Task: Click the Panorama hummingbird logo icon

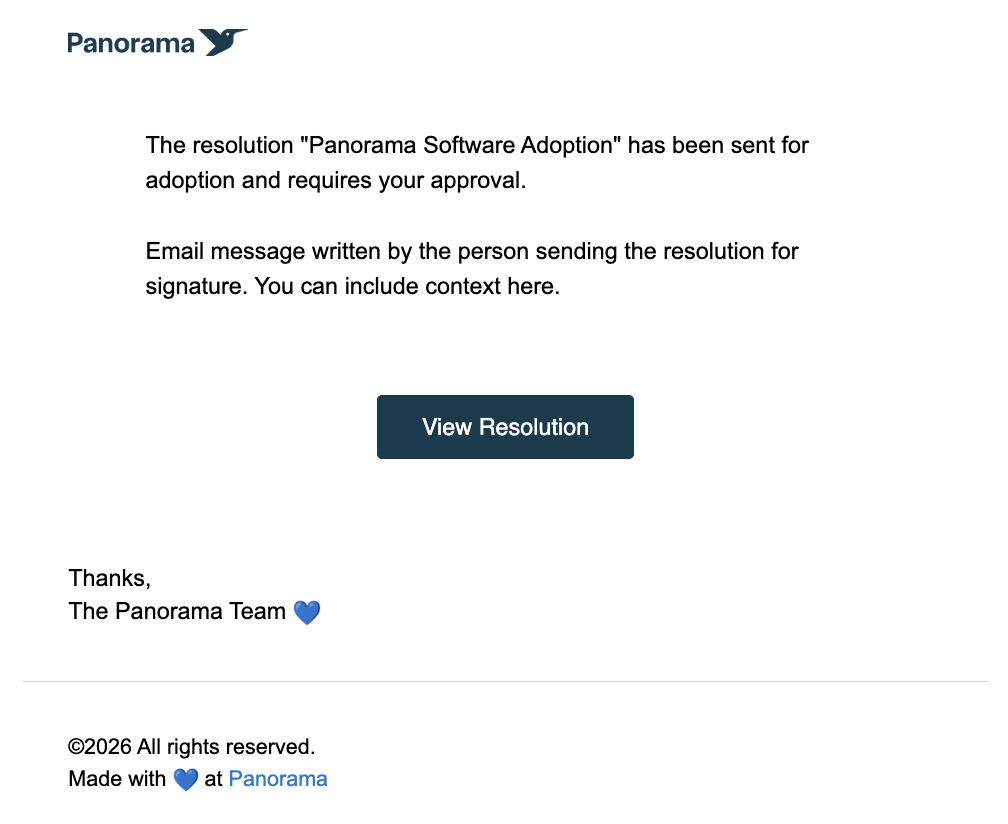Action: [223, 42]
